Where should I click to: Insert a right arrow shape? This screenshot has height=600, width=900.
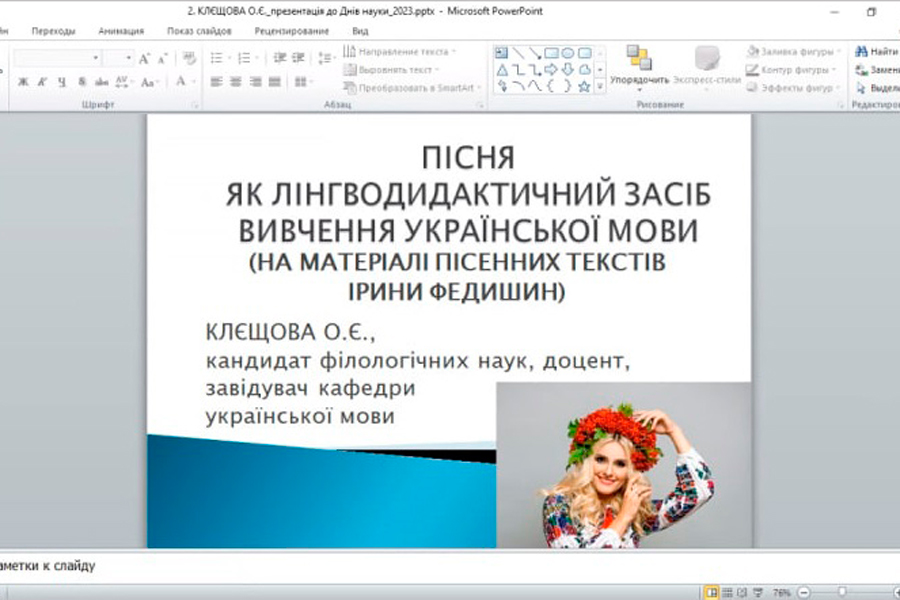pos(550,69)
